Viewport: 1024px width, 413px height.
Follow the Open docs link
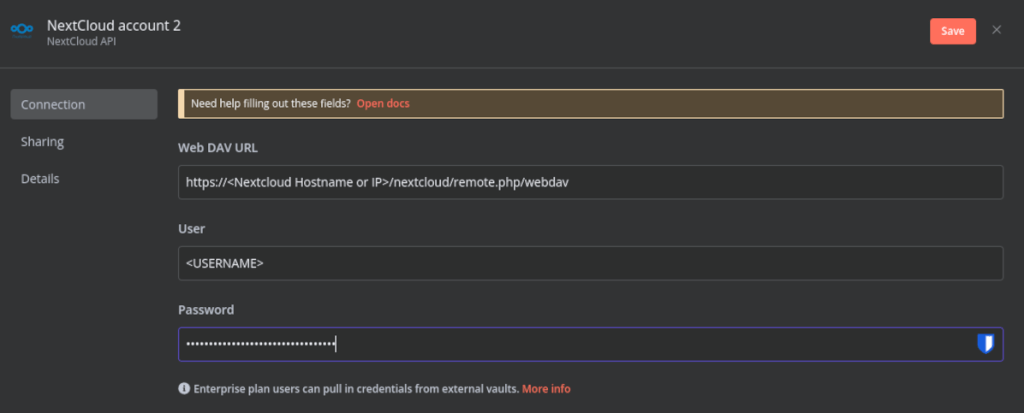tap(383, 104)
